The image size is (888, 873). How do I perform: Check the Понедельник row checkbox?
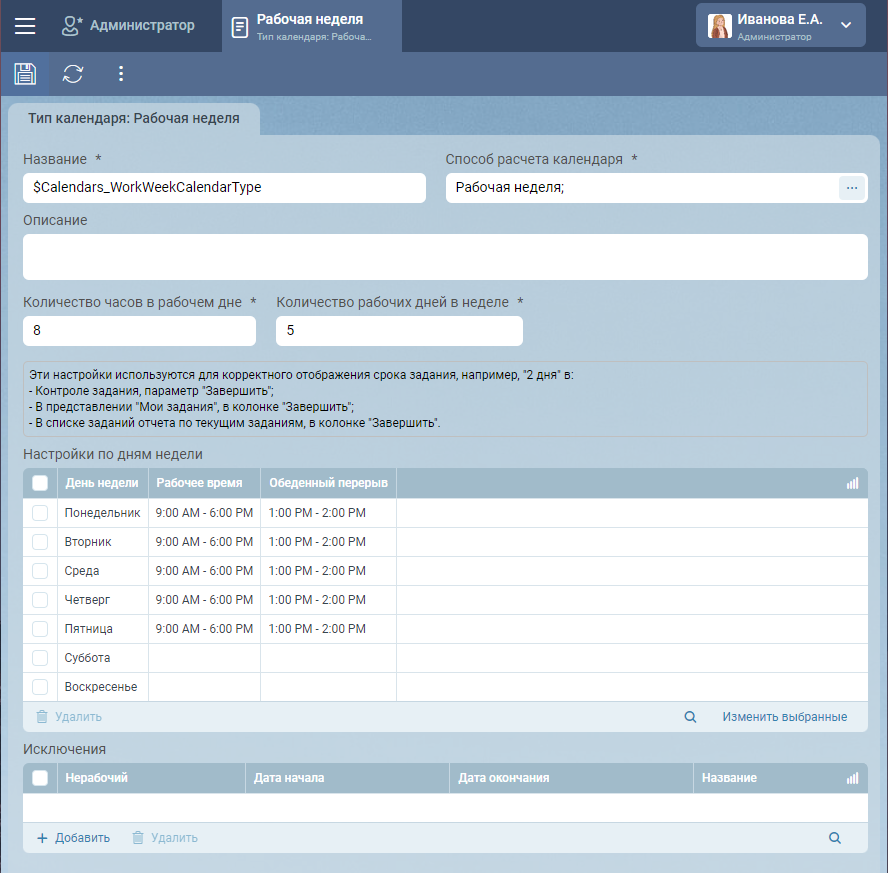click(40, 513)
